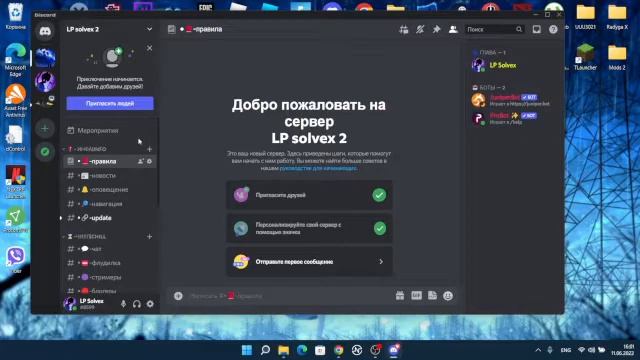Open Windows Start button on taskbar
Image resolution: width=640 pixels, height=360 pixels.
click(x=247, y=350)
